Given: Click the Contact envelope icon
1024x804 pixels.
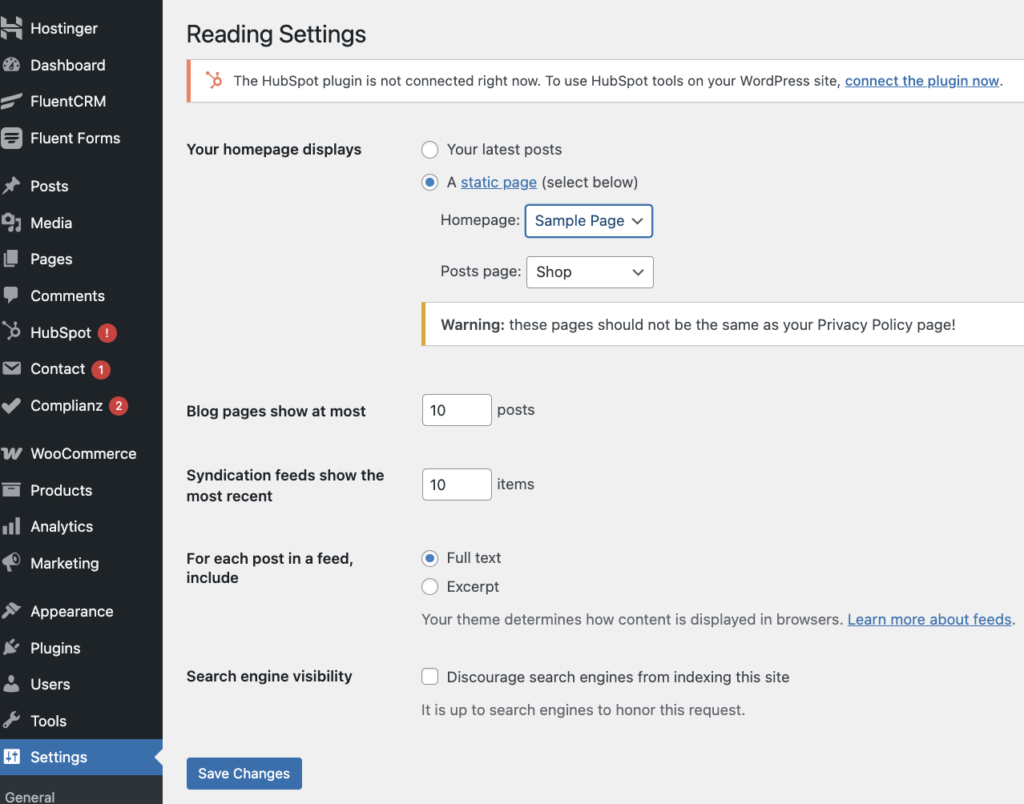Looking at the screenshot, I should coord(11,368).
